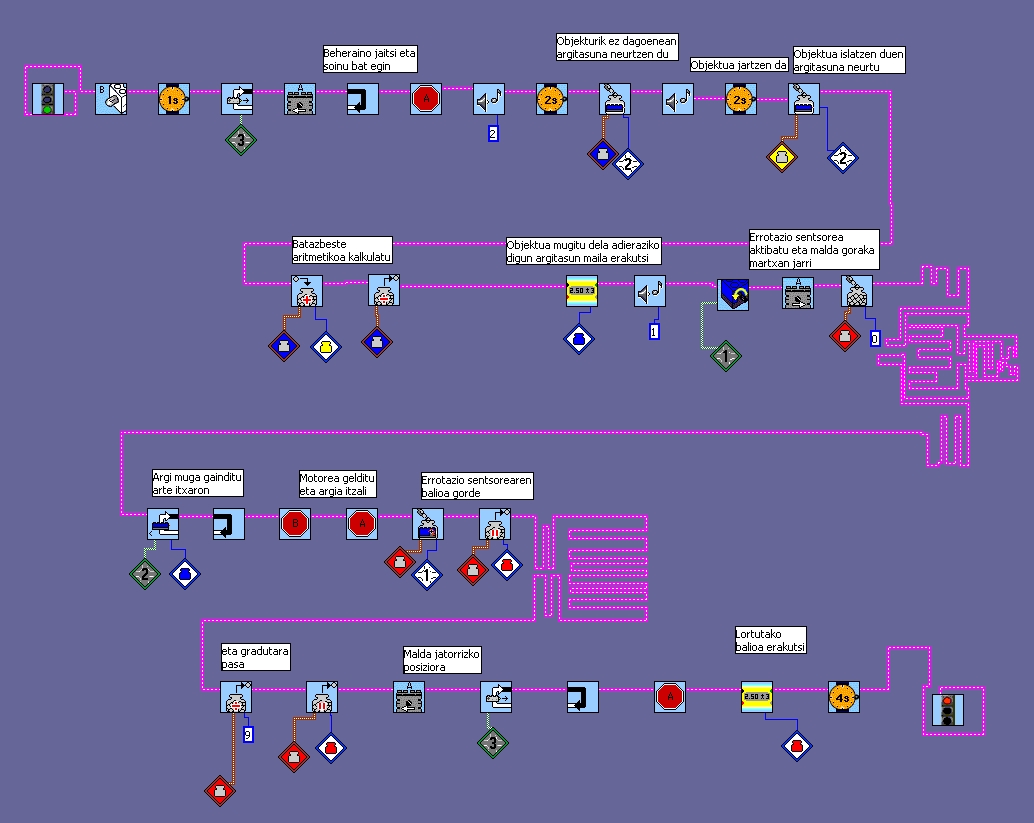
Task: Select the light sensor container block under 'Objektua islatzen duen'
Action: point(804,99)
